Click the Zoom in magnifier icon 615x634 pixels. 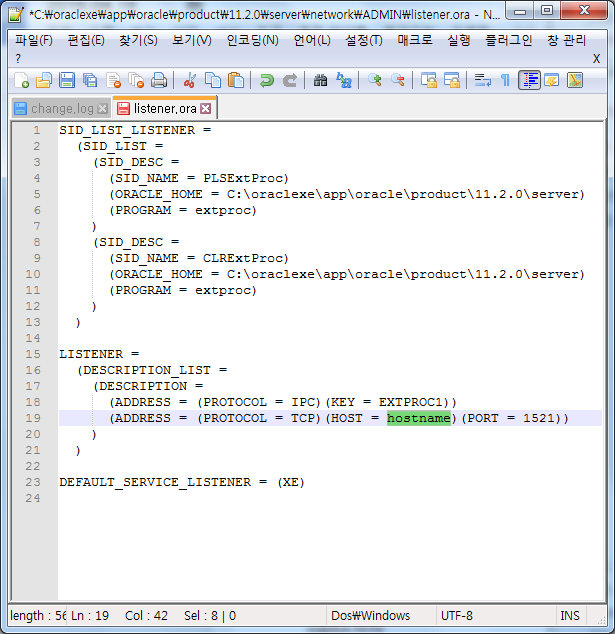point(375,80)
